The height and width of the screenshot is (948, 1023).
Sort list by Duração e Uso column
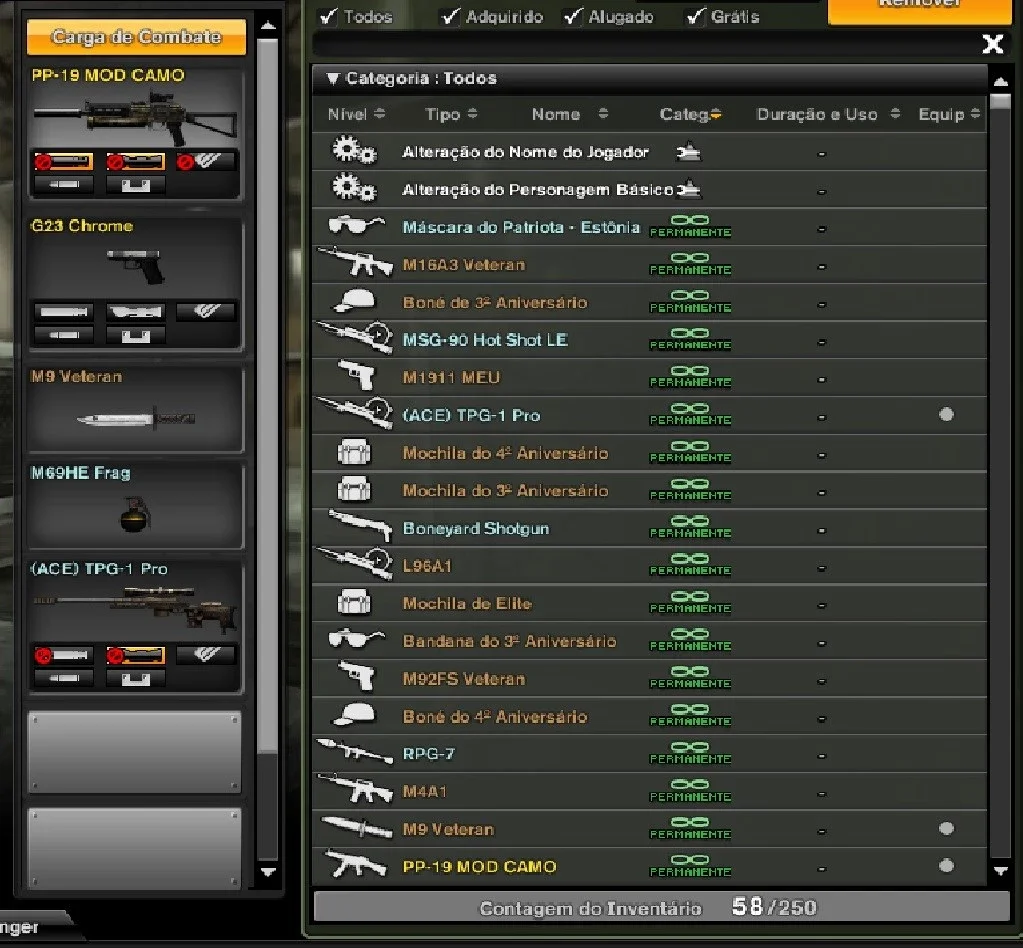[828, 114]
